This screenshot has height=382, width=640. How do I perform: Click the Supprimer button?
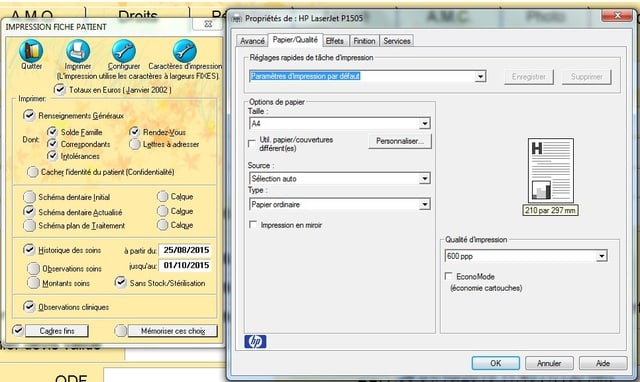[587, 77]
